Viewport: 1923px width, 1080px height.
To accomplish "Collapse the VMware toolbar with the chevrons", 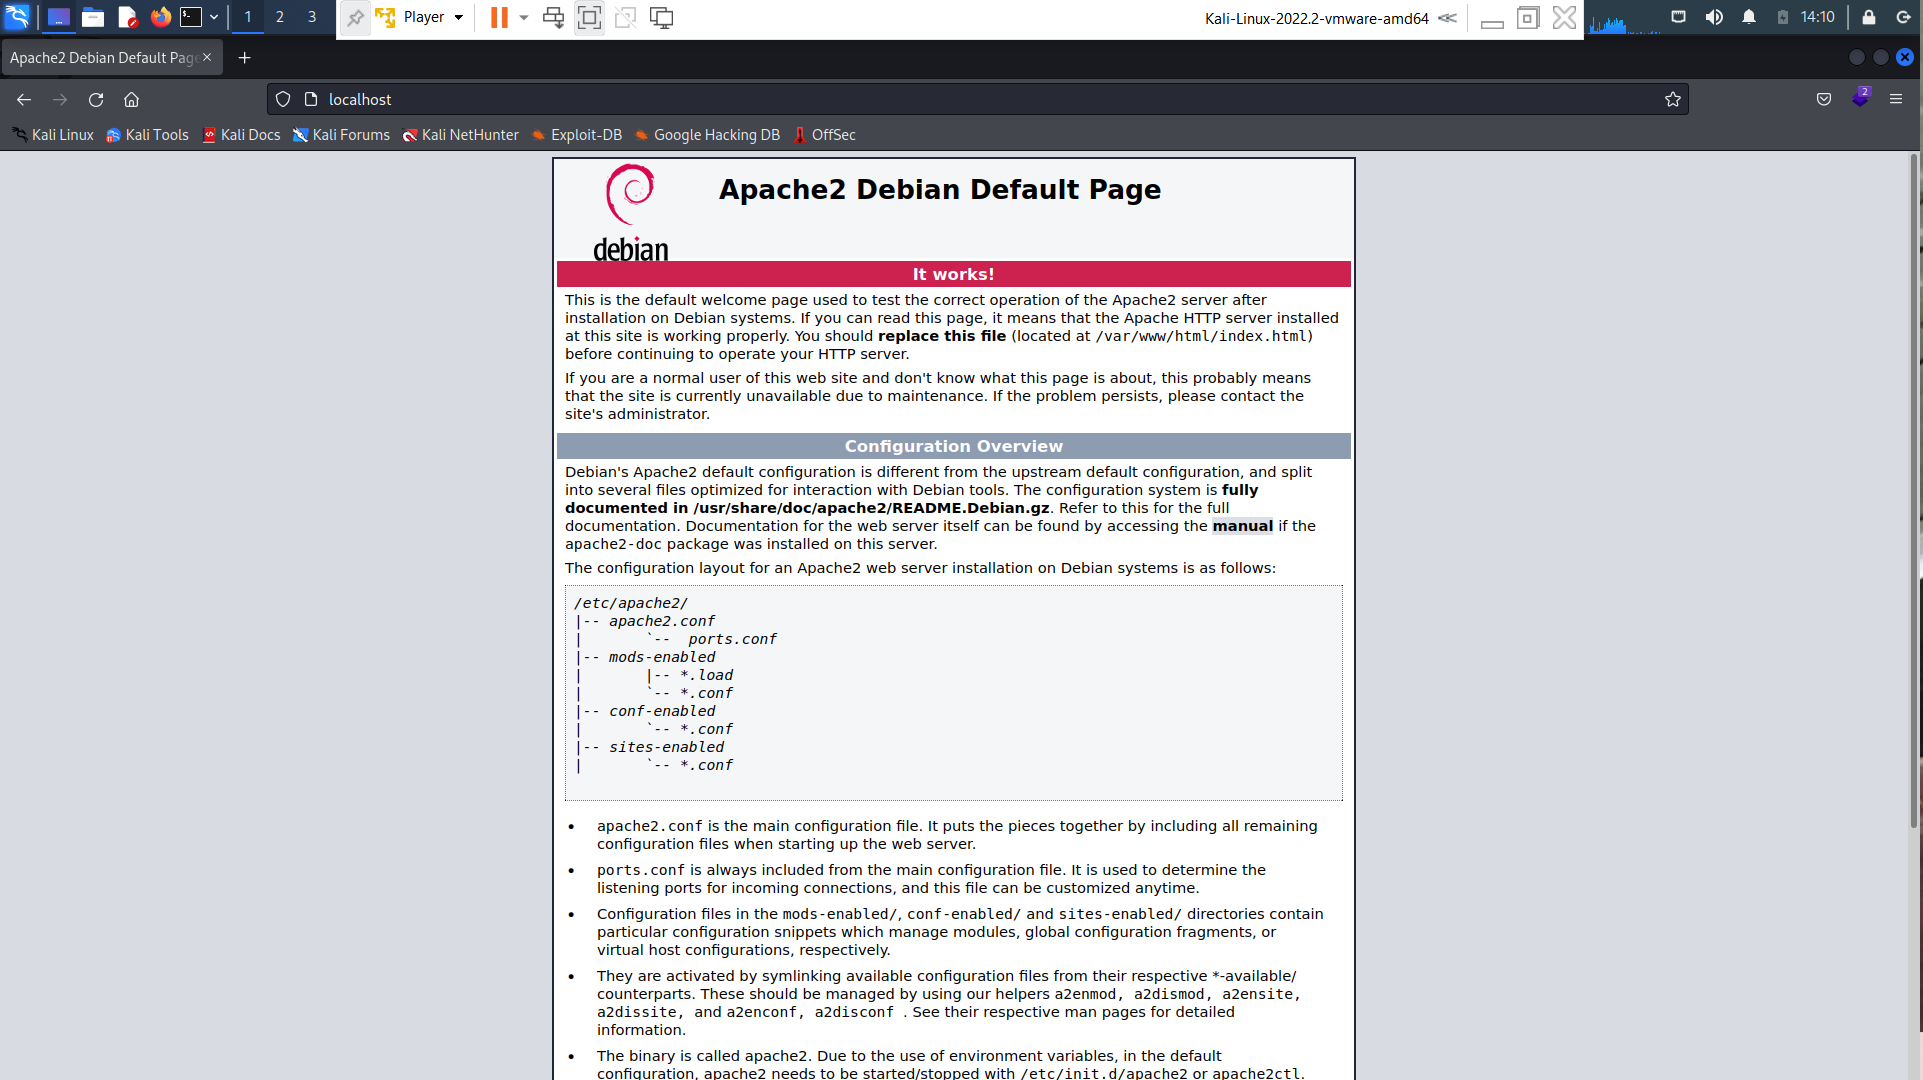I will tap(1448, 18).
